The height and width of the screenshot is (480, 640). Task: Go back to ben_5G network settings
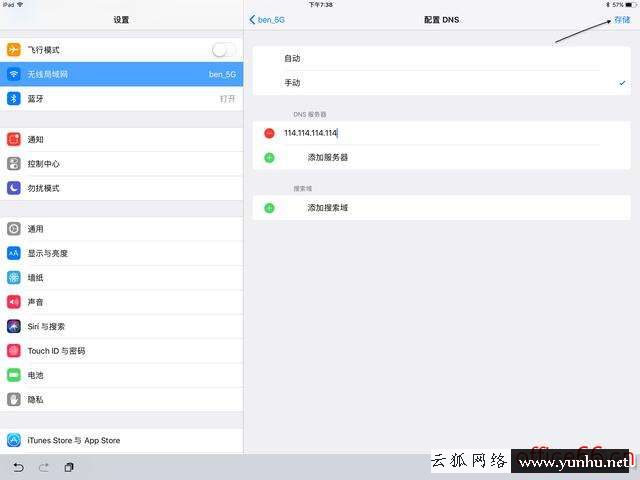click(x=267, y=20)
